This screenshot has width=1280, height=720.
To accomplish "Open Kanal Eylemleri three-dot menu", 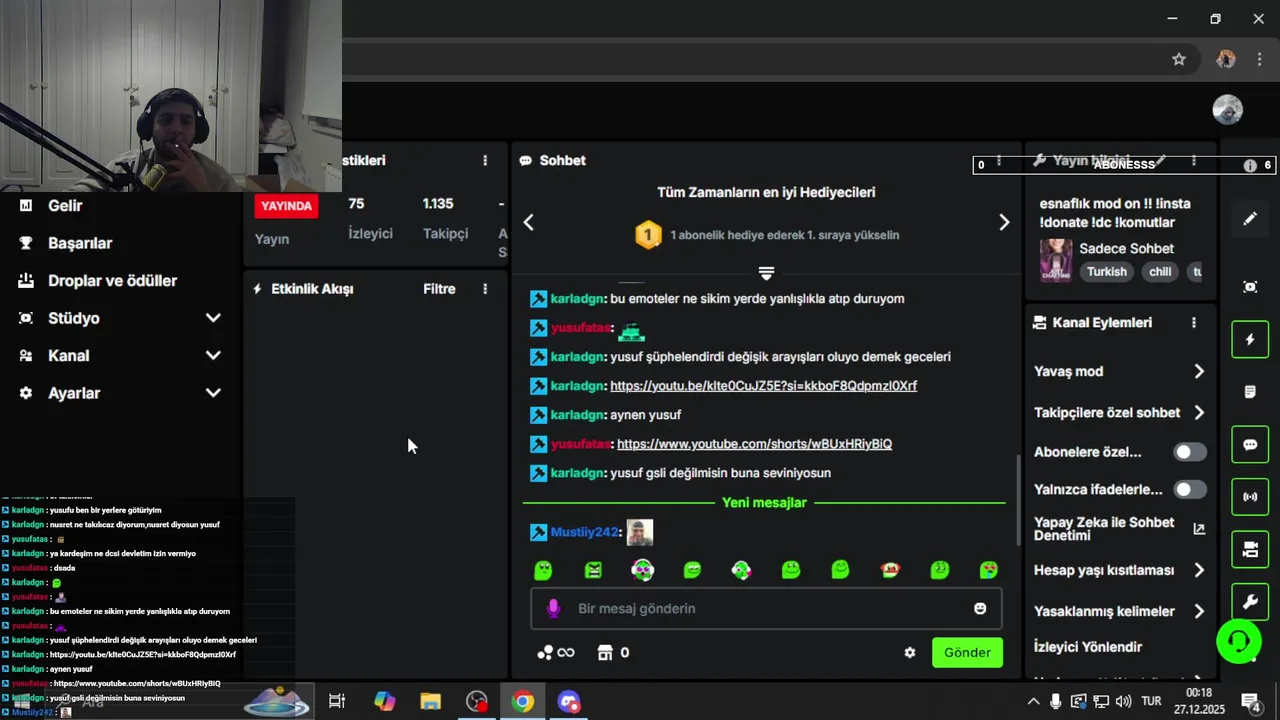I will coord(1193,323).
